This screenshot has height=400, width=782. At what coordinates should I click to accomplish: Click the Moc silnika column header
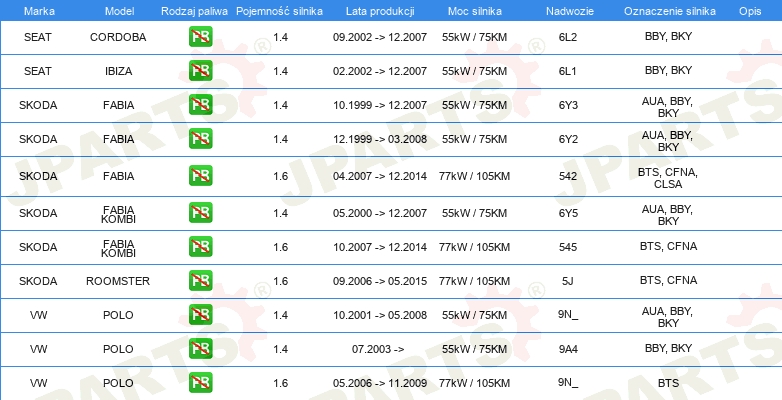point(475,11)
